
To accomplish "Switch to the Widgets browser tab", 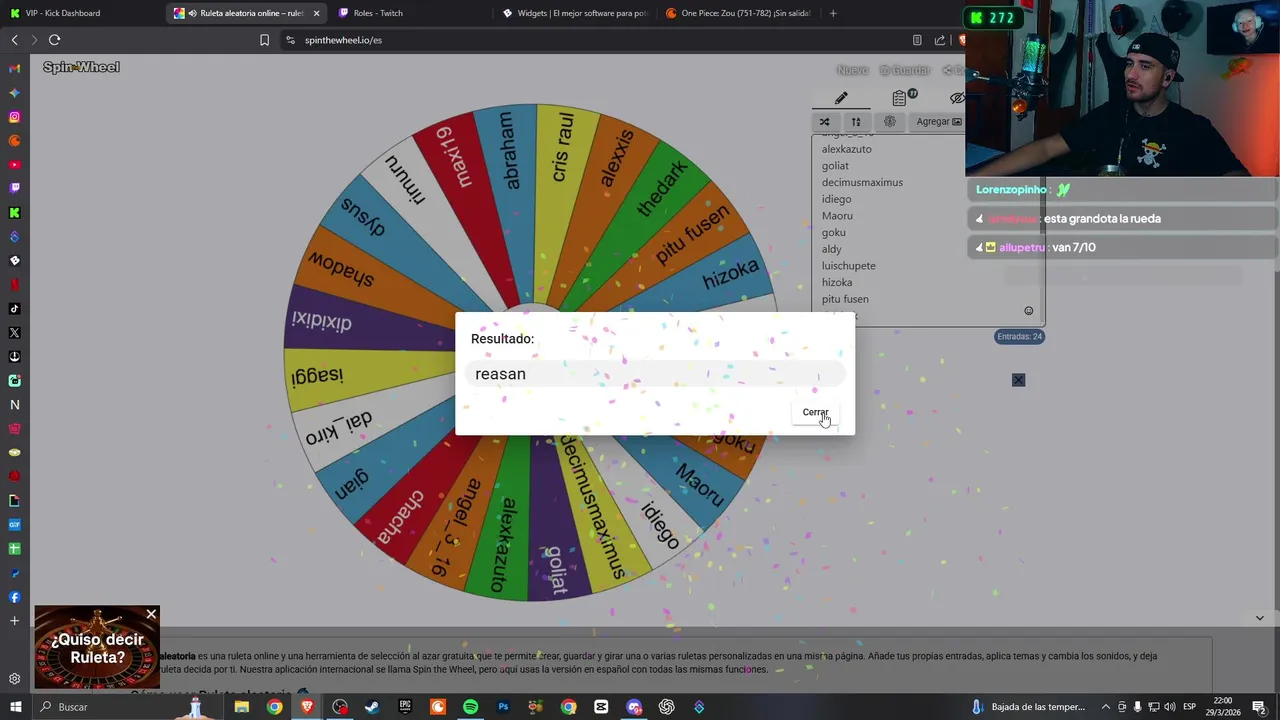I will (575, 13).
